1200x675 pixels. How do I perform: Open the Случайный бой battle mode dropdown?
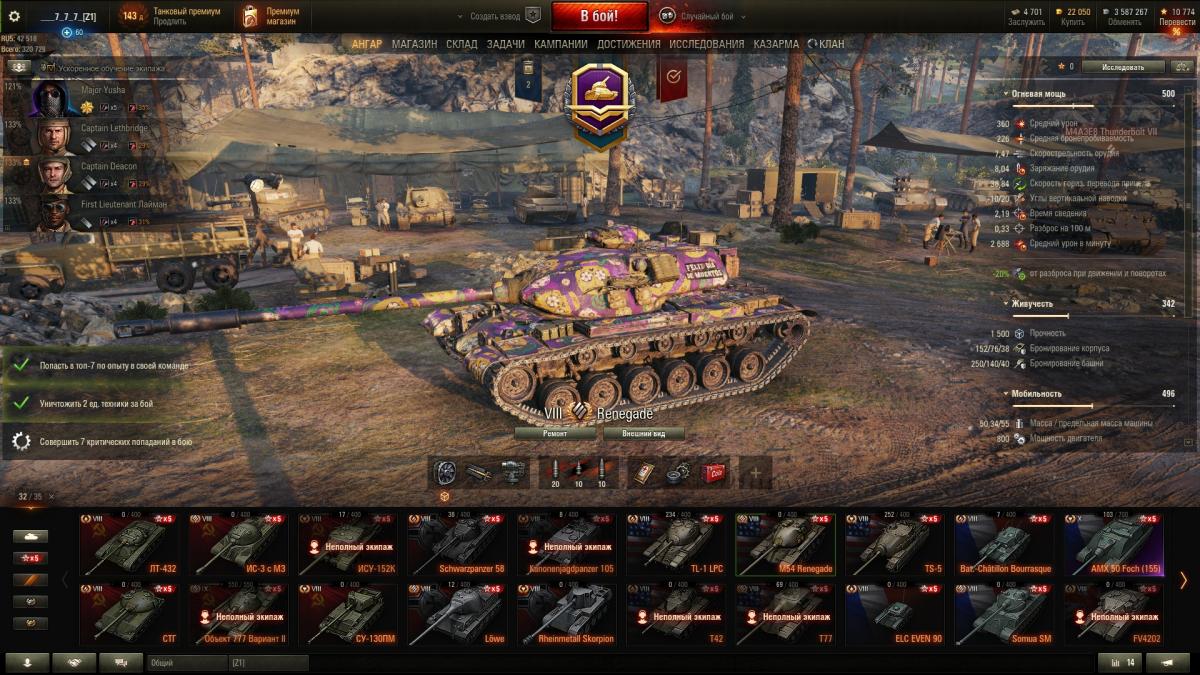tap(704, 16)
